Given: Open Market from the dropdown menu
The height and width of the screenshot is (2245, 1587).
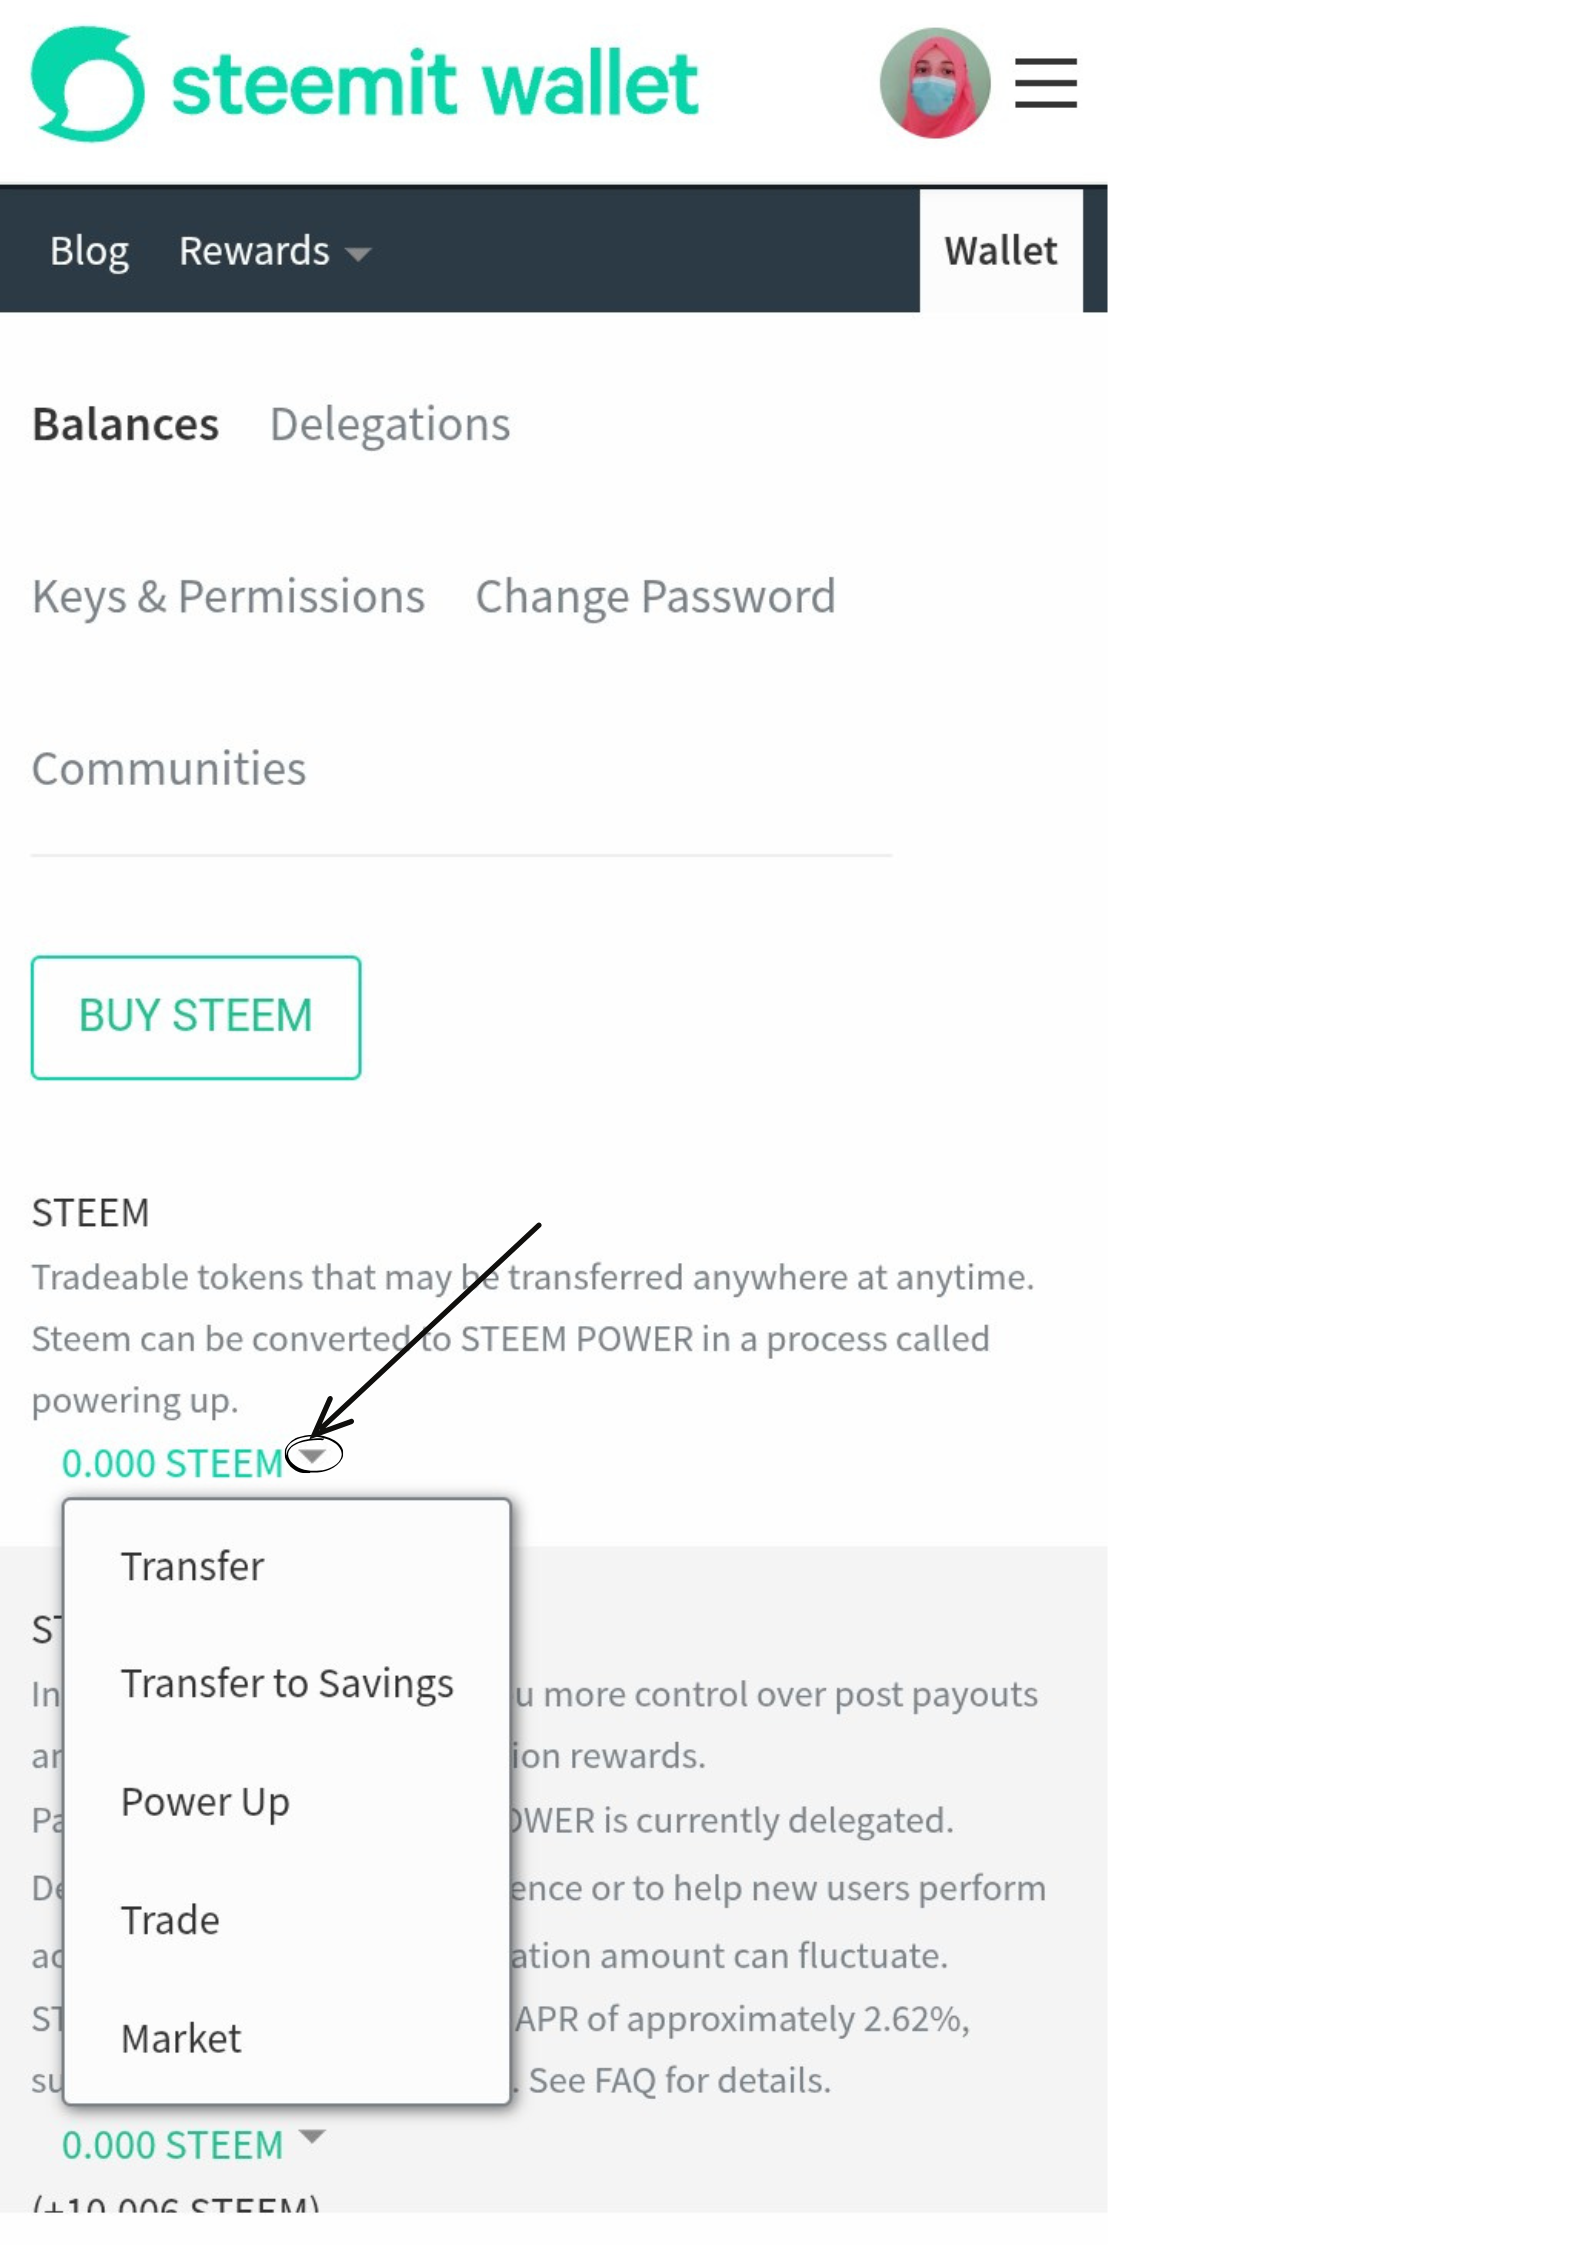Looking at the screenshot, I should point(181,2039).
